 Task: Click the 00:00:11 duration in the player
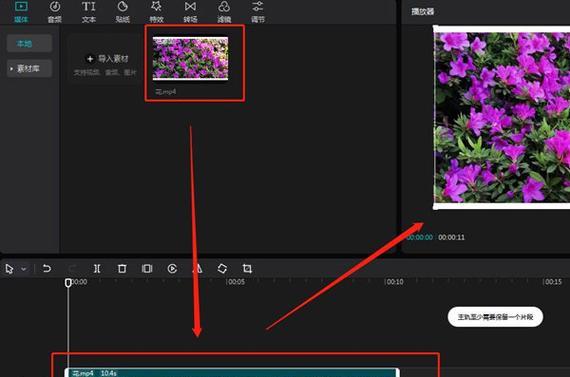451,237
